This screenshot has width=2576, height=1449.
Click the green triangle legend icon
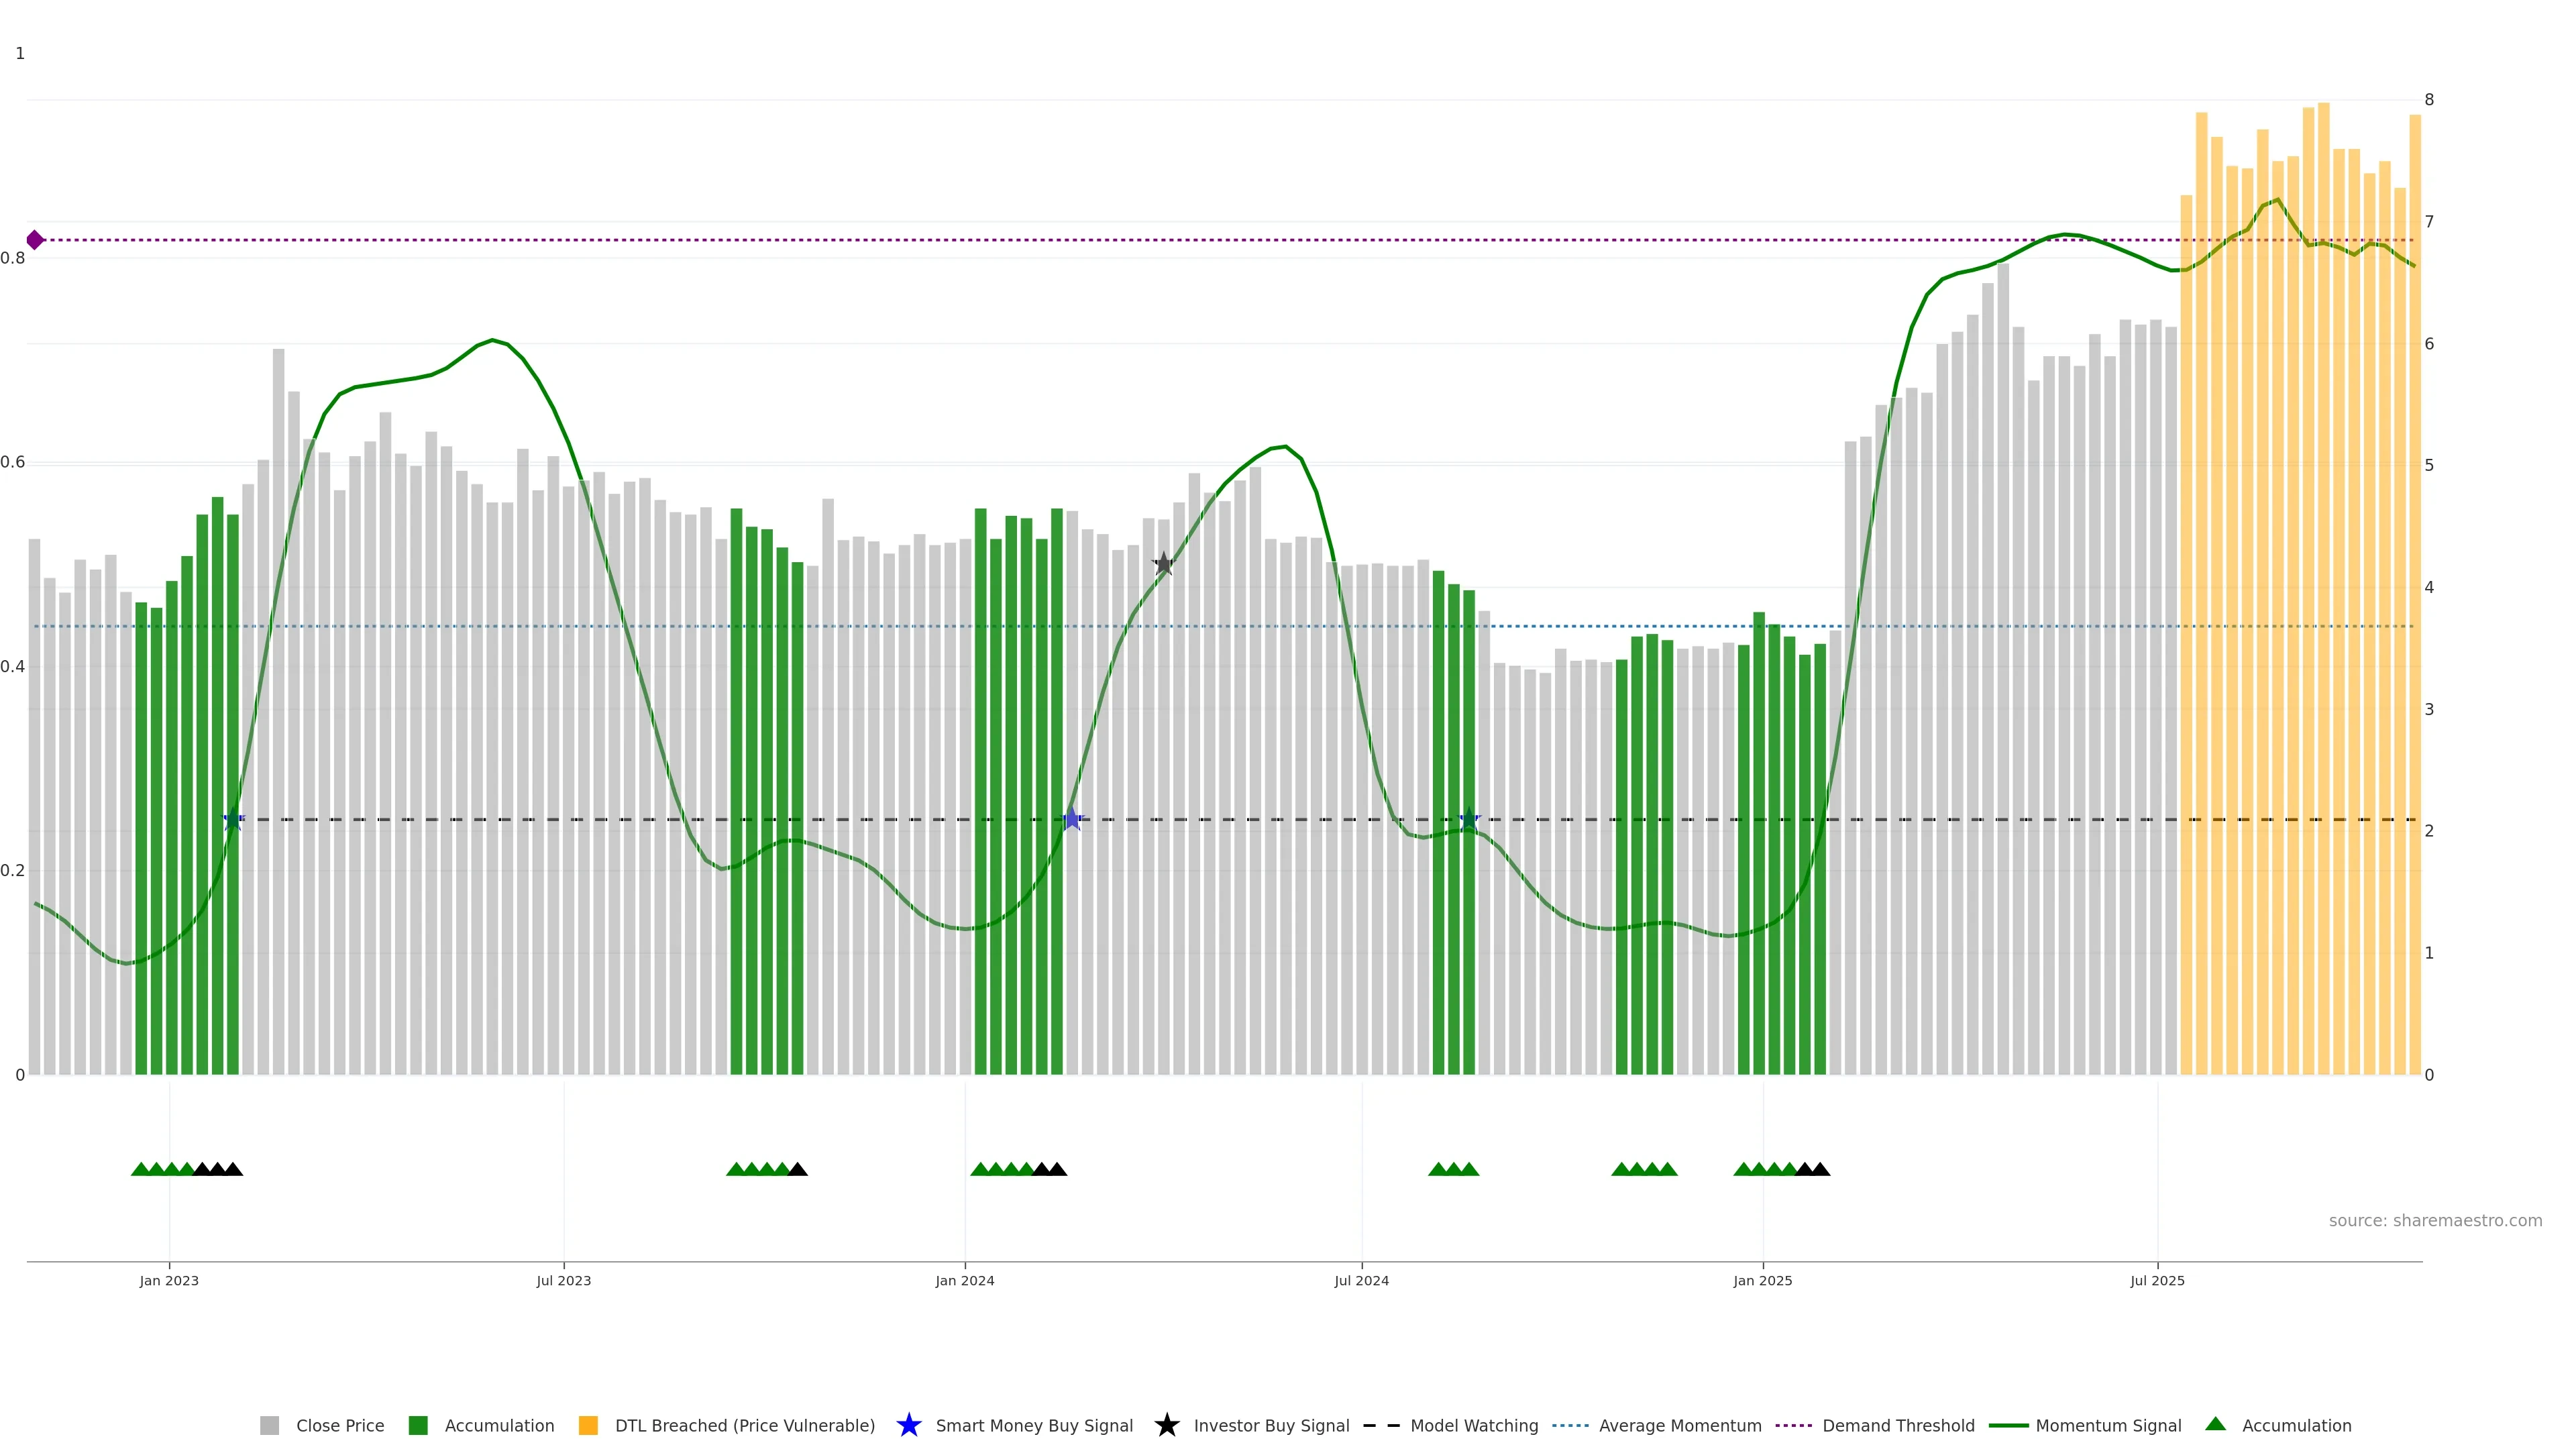(2215, 1424)
